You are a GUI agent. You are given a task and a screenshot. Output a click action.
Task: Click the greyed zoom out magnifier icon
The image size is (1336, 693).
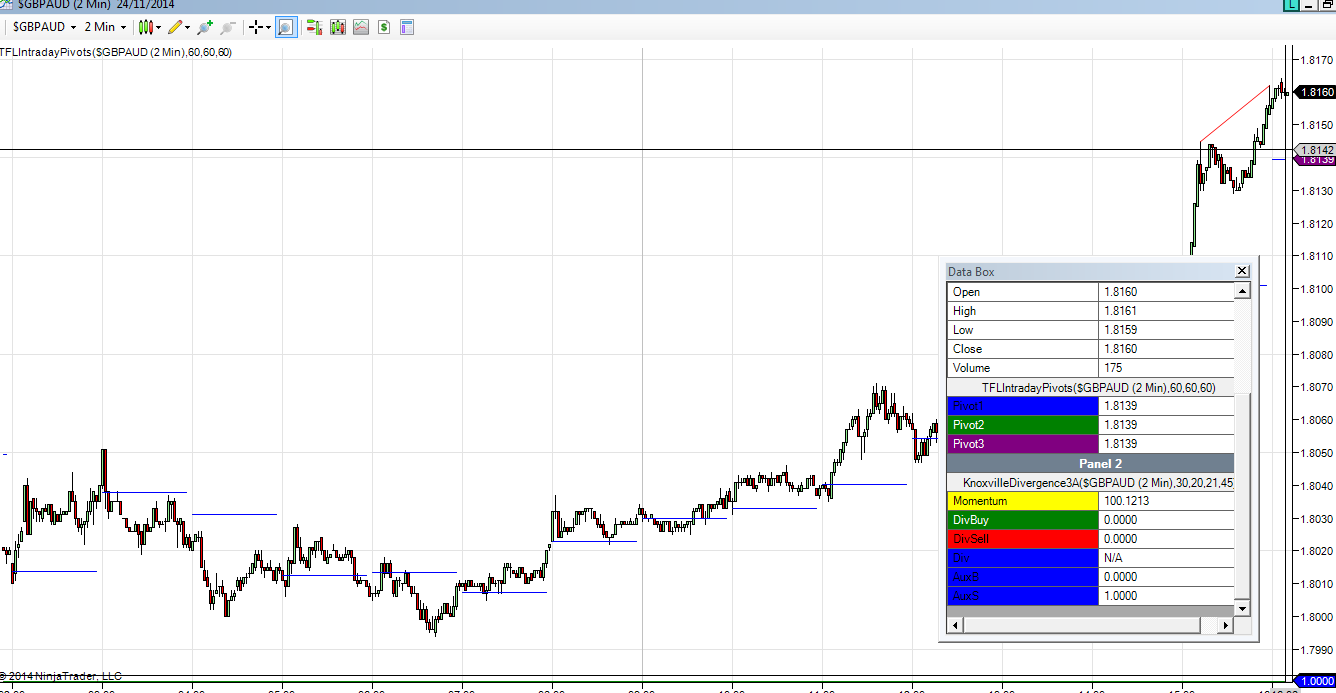coord(228,27)
